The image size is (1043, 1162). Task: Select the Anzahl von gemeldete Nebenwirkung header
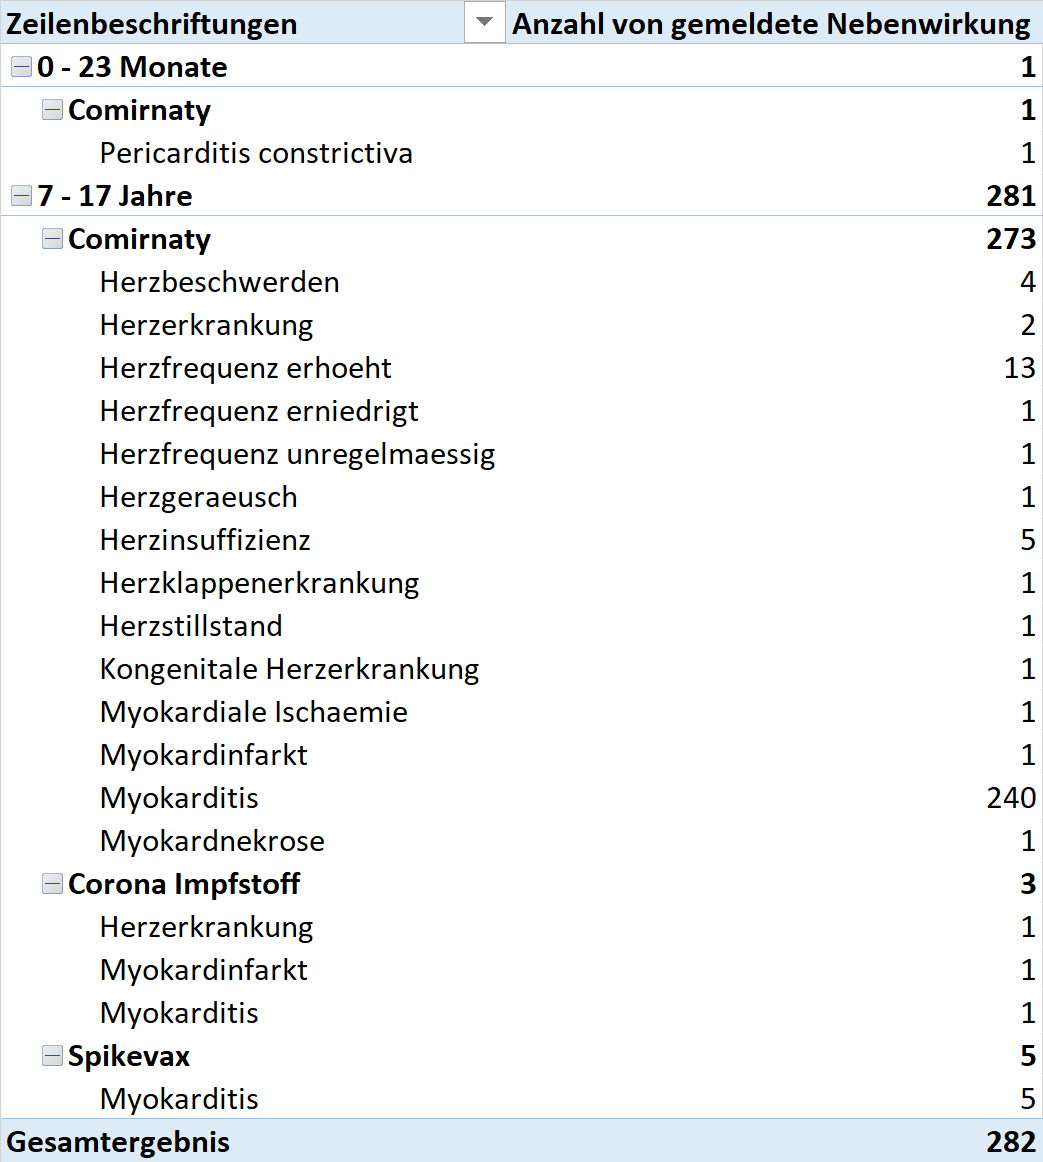771,24
